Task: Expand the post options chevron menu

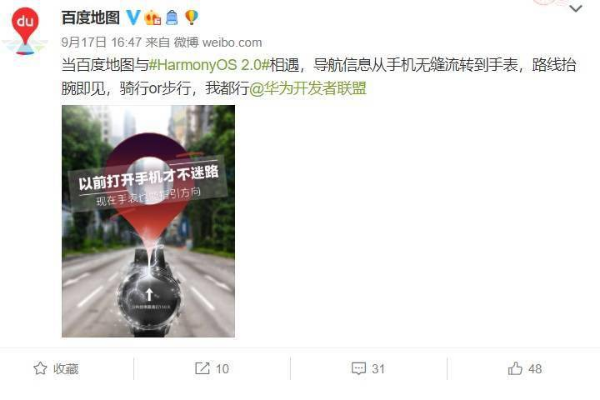Action: [576, 8]
